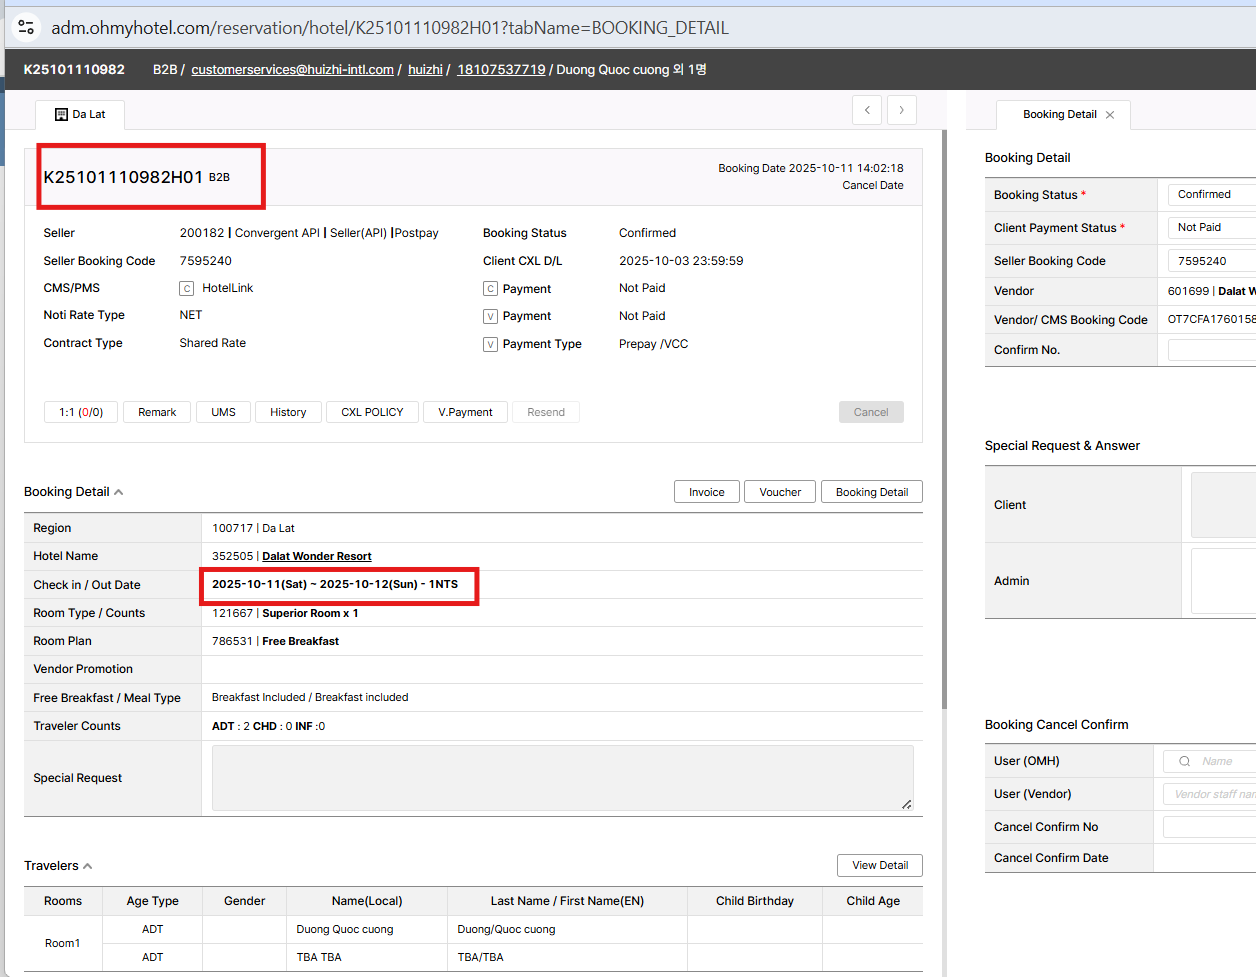Close the Booking Detail side tab
The height and width of the screenshot is (977, 1256).
click(1110, 115)
